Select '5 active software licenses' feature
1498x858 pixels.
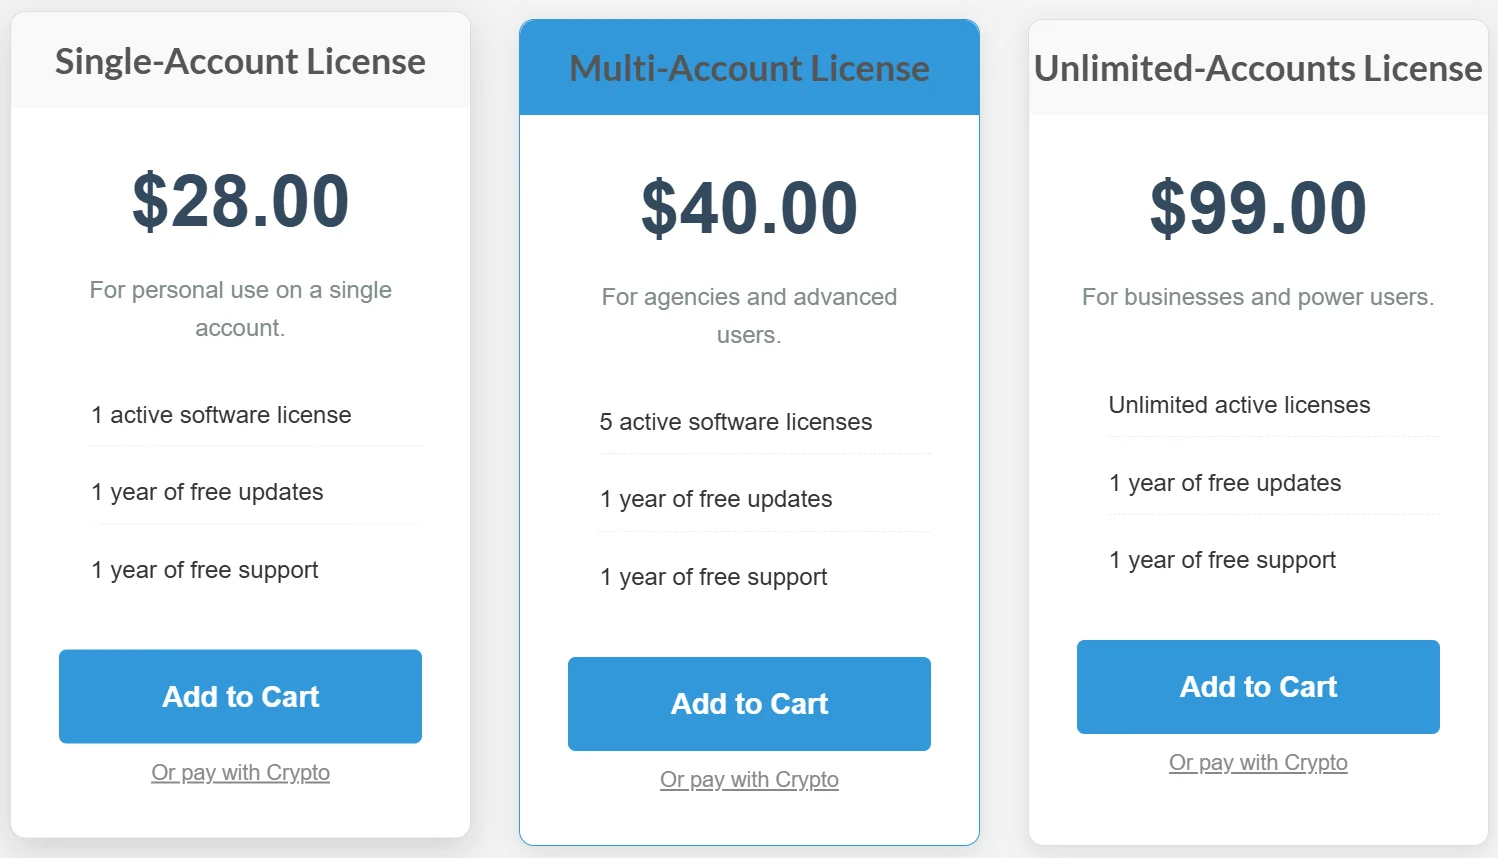pyautogui.click(x=736, y=422)
